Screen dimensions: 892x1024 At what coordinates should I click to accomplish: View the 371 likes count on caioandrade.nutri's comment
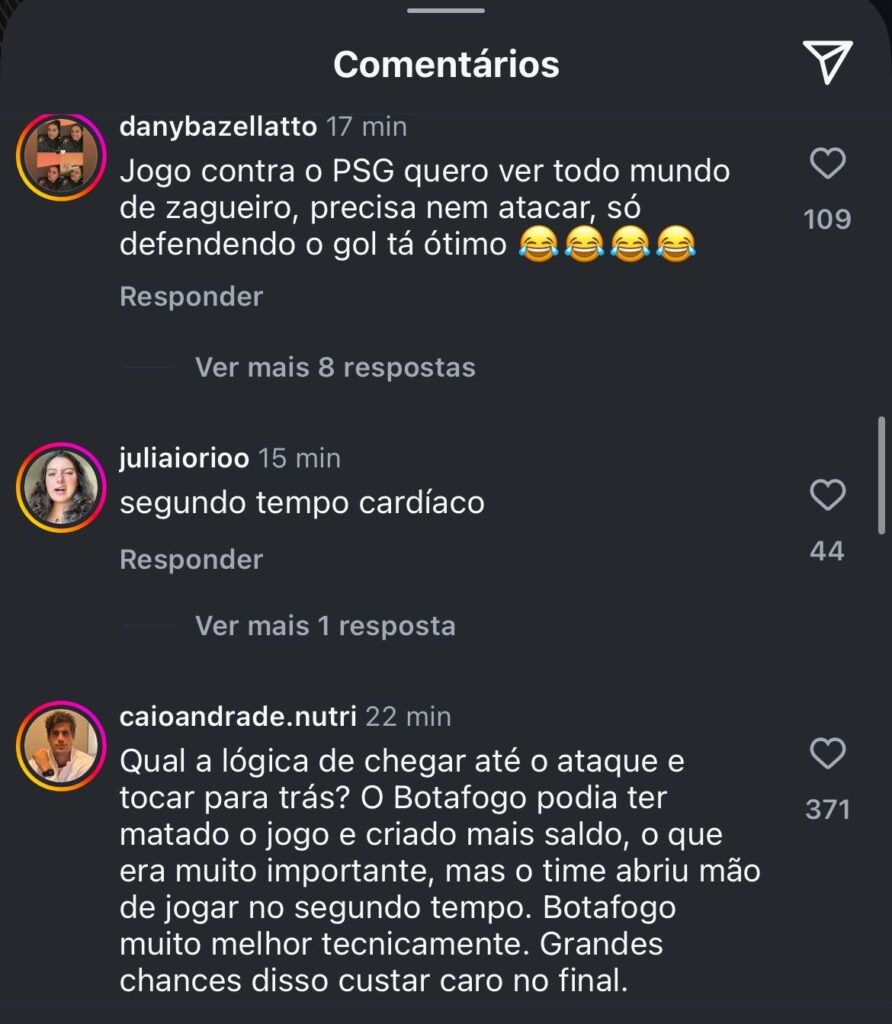point(827,809)
